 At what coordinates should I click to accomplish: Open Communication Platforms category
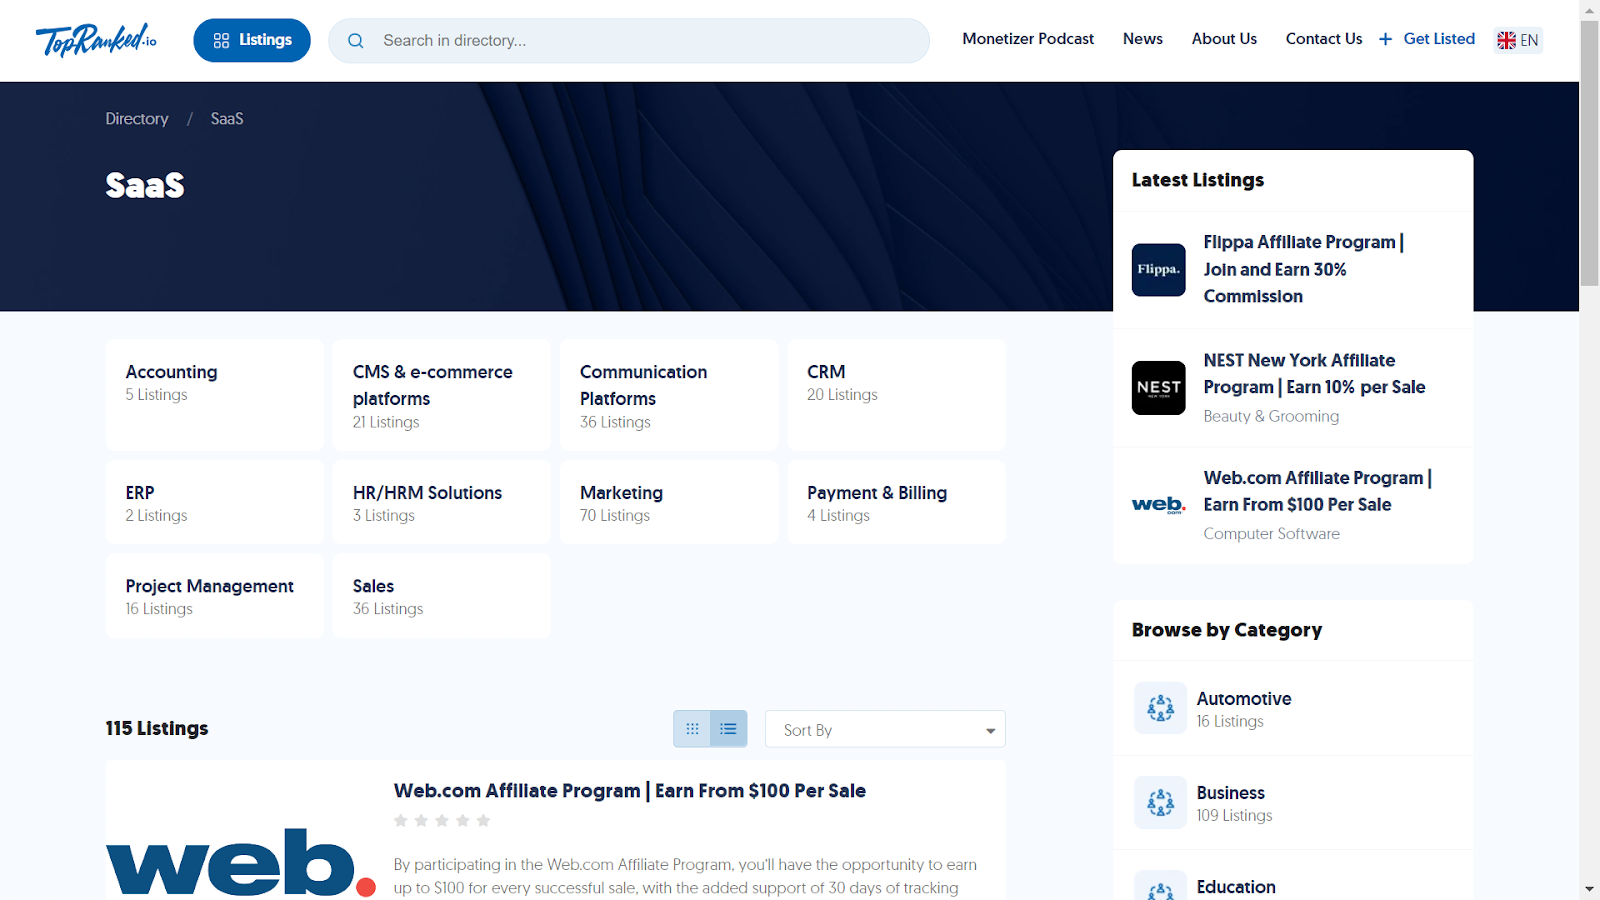(669, 394)
